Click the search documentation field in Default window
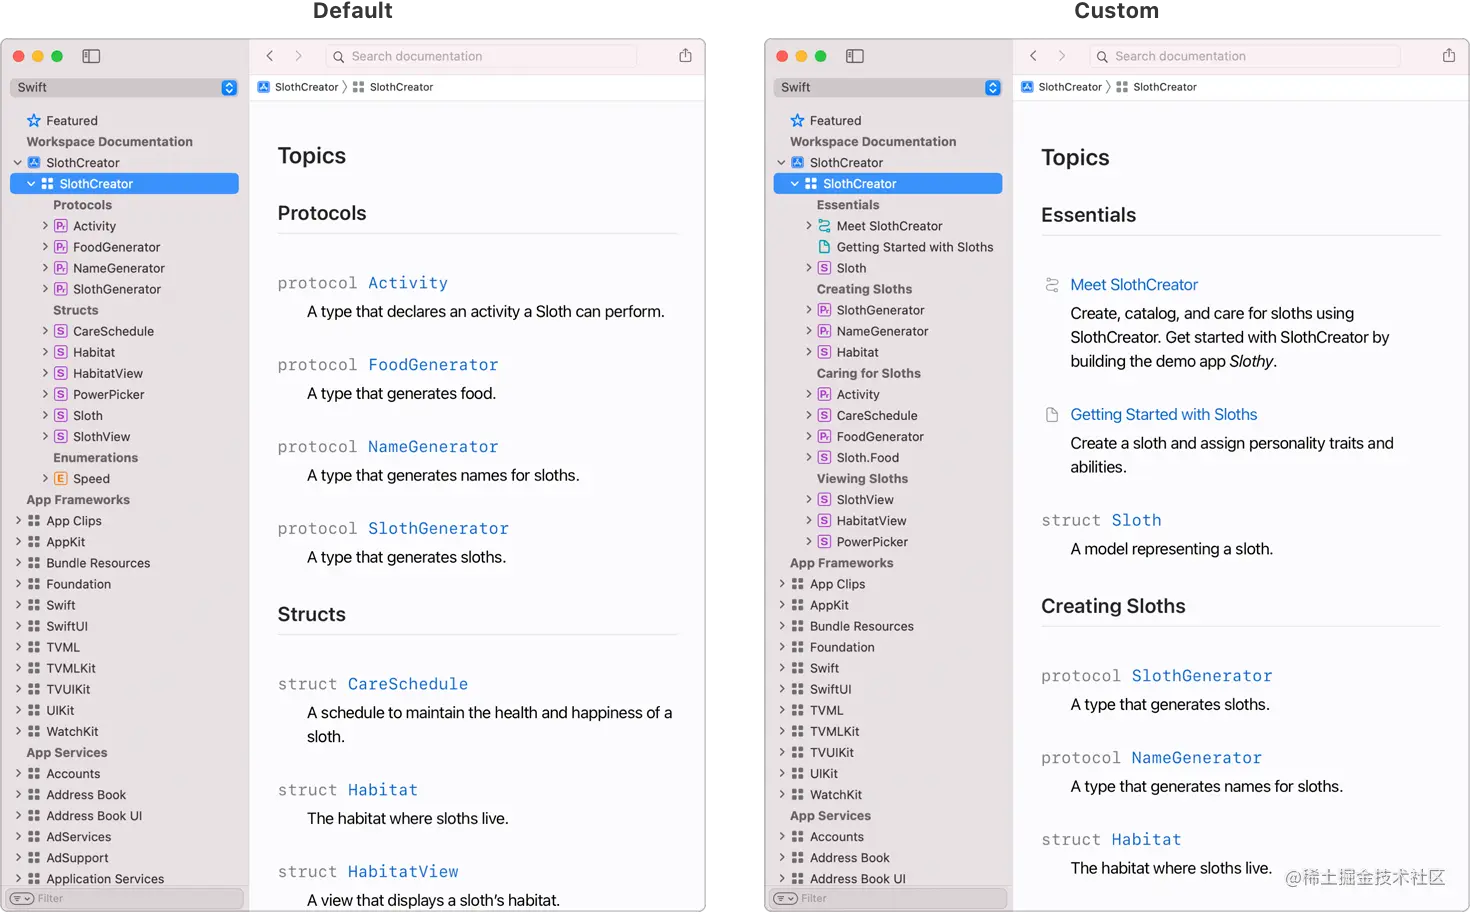Screen dimensions: 1470x912 pos(482,56)
